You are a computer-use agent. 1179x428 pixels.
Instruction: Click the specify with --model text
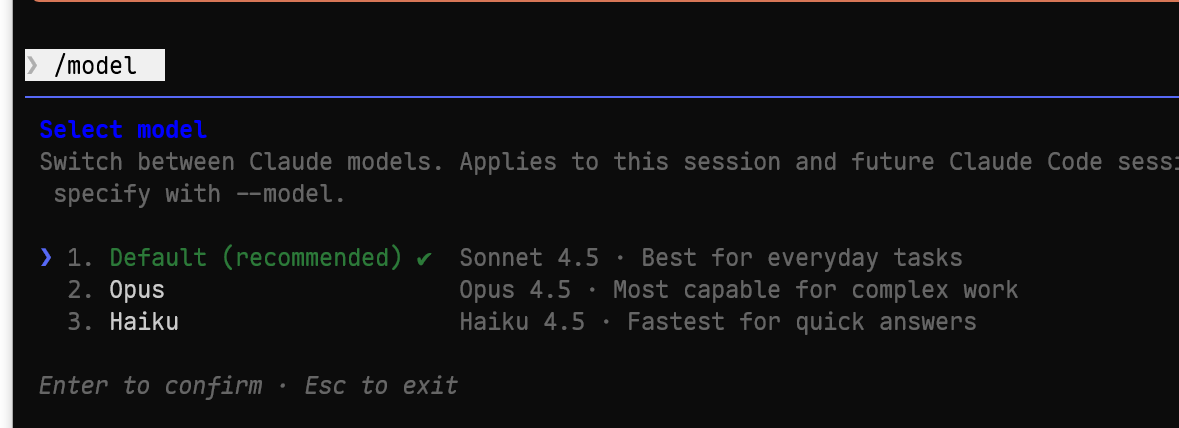tap(199, 194)
